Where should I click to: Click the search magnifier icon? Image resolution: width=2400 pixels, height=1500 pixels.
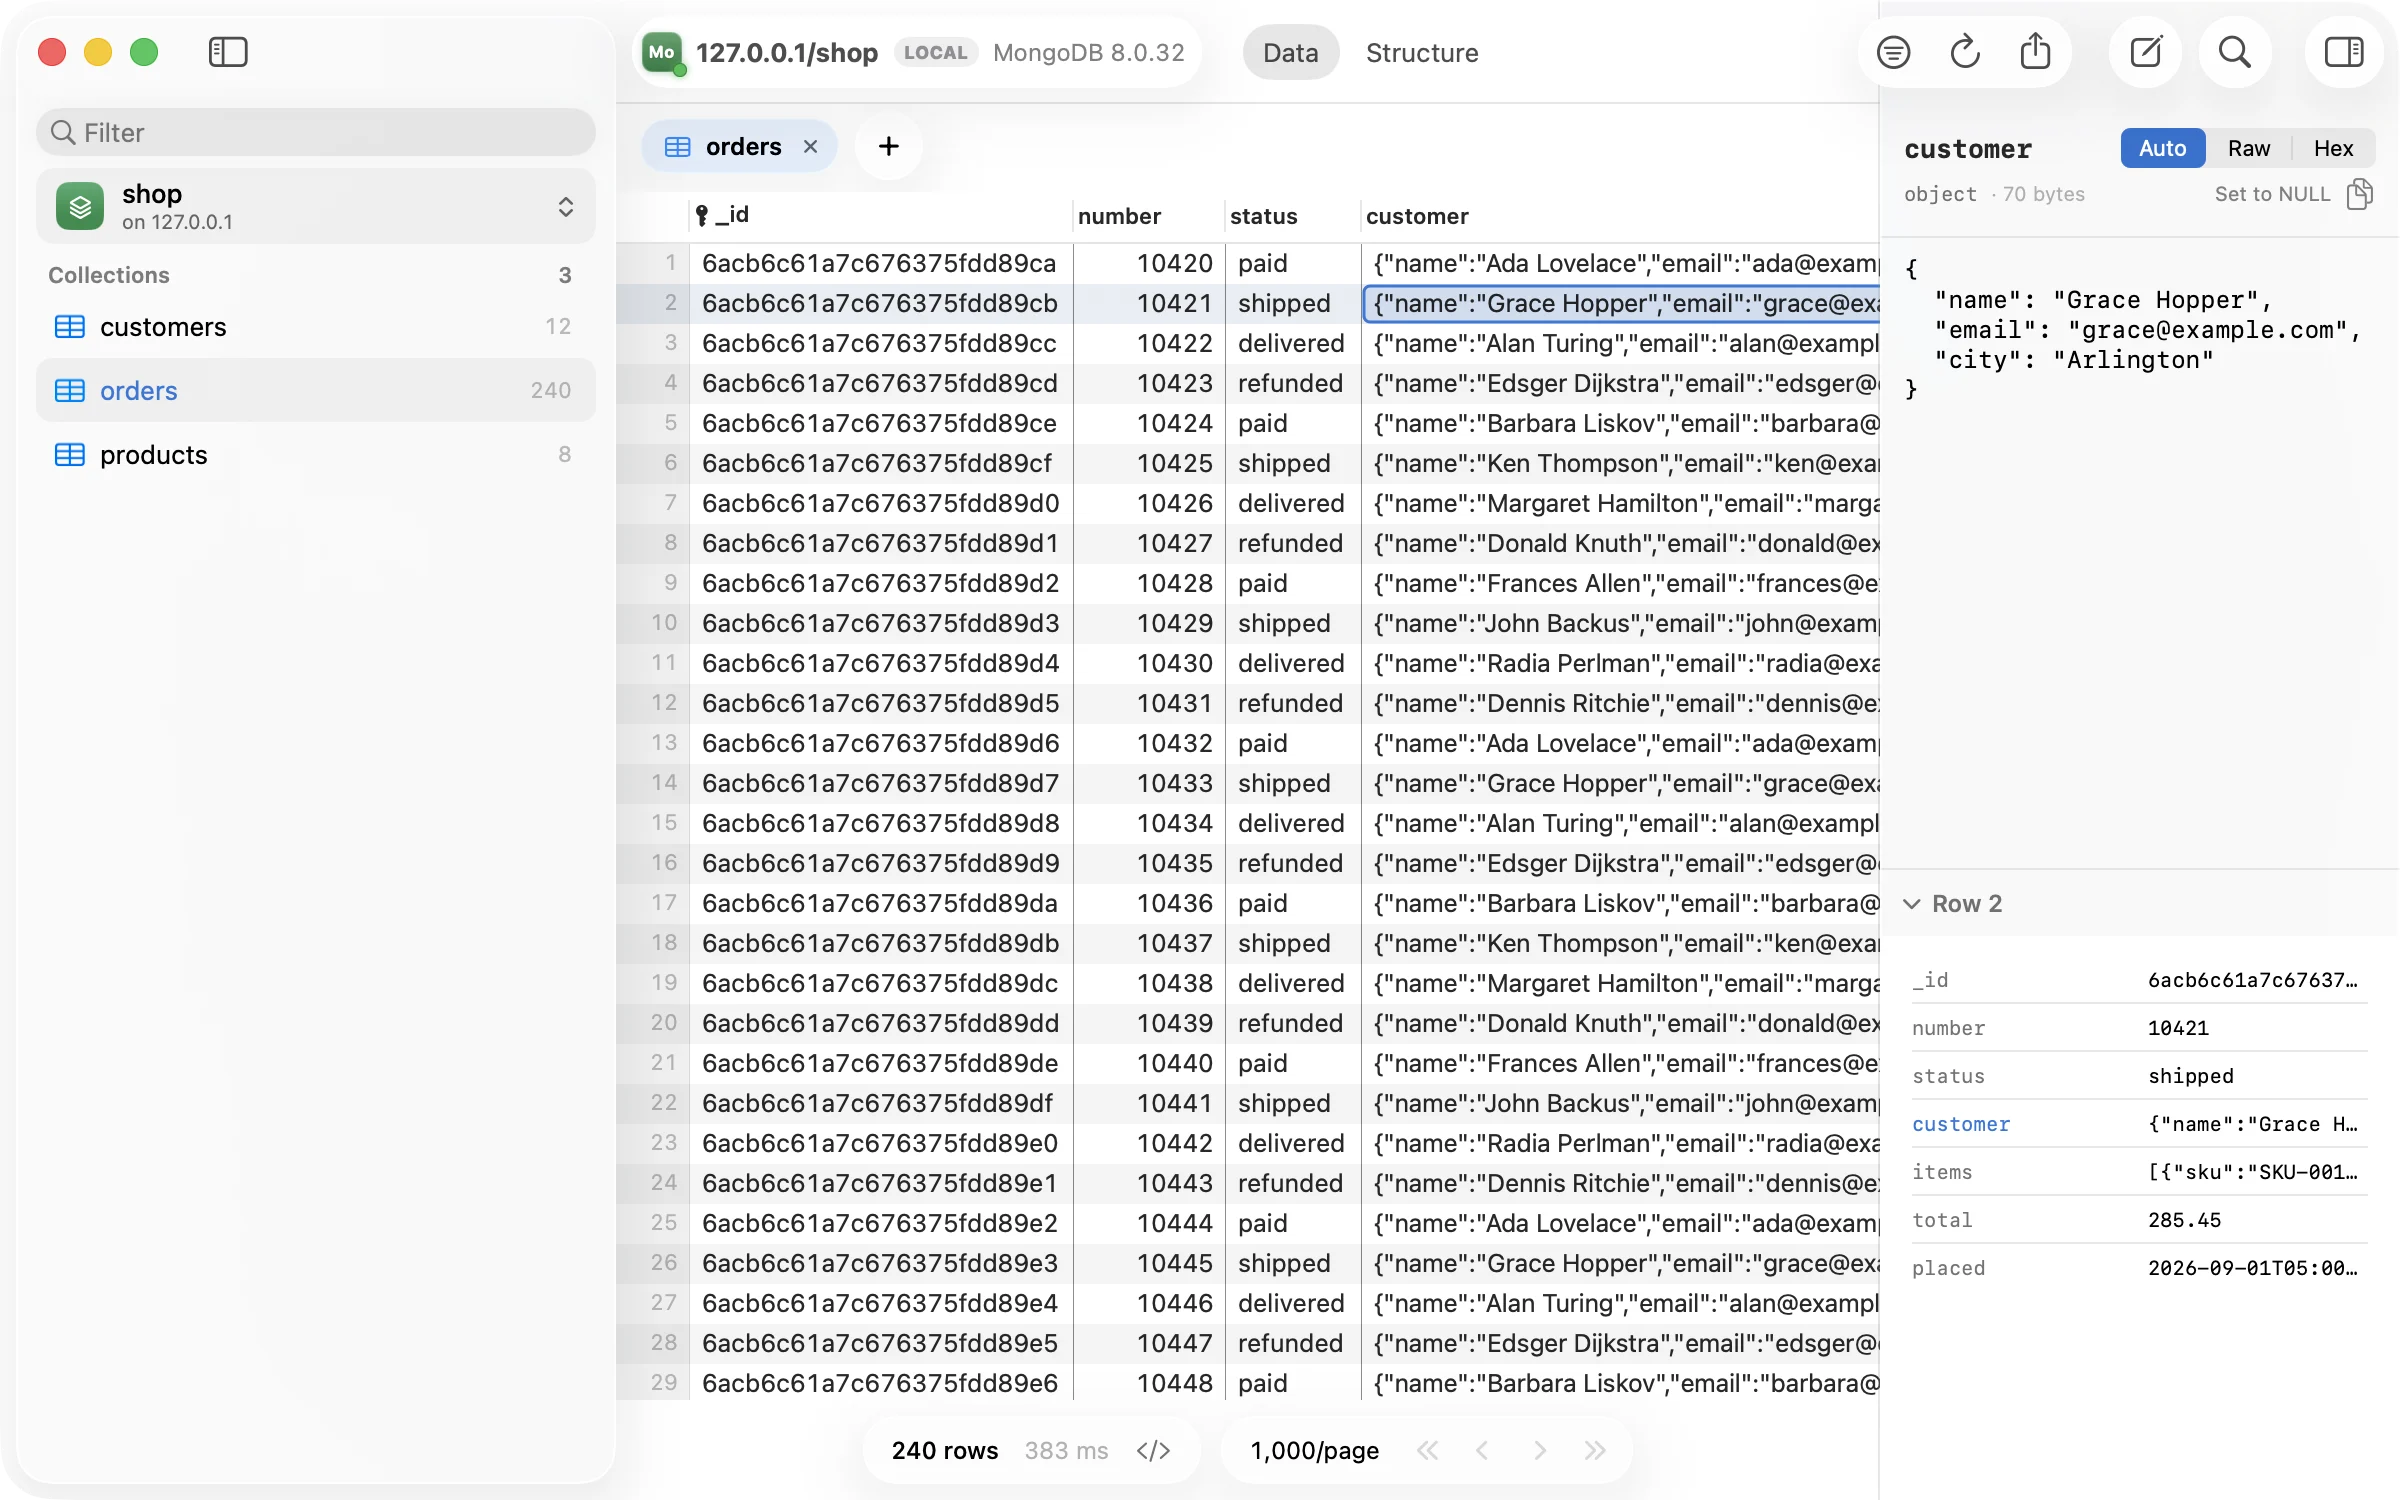[x=2235, y=52]
